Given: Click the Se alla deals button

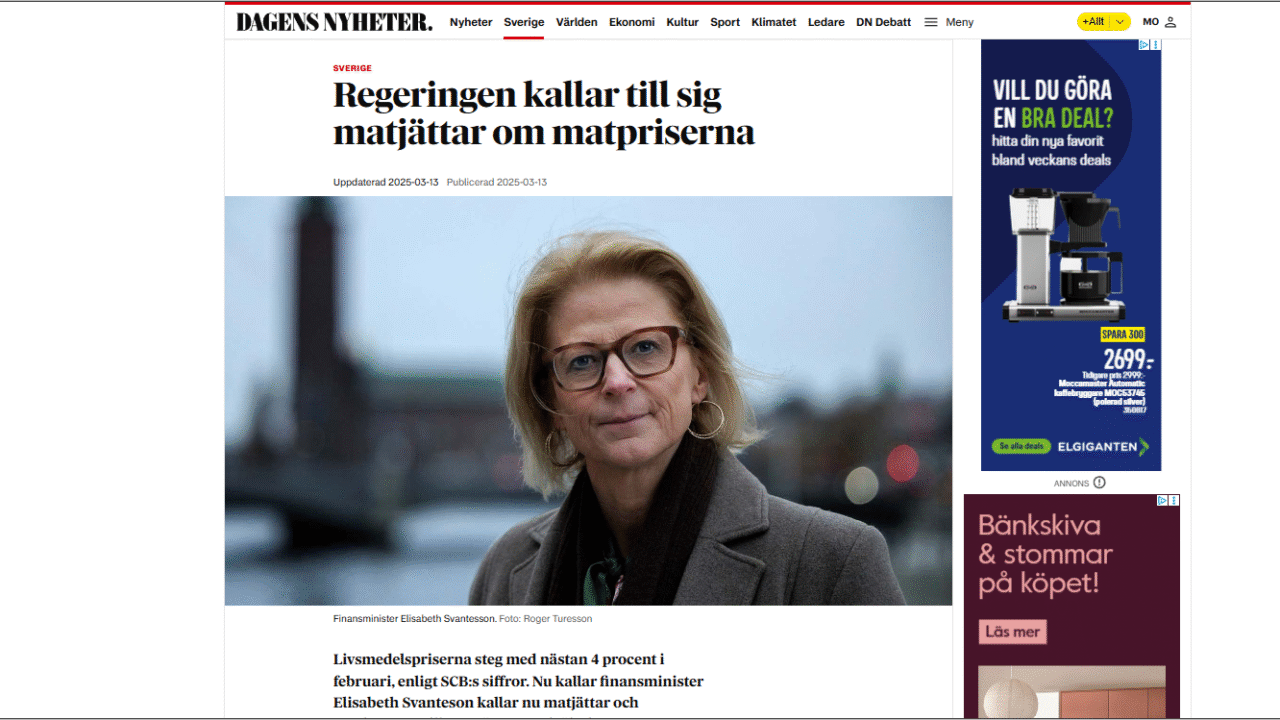Looking at the screenshot, I should point(1020,446).
